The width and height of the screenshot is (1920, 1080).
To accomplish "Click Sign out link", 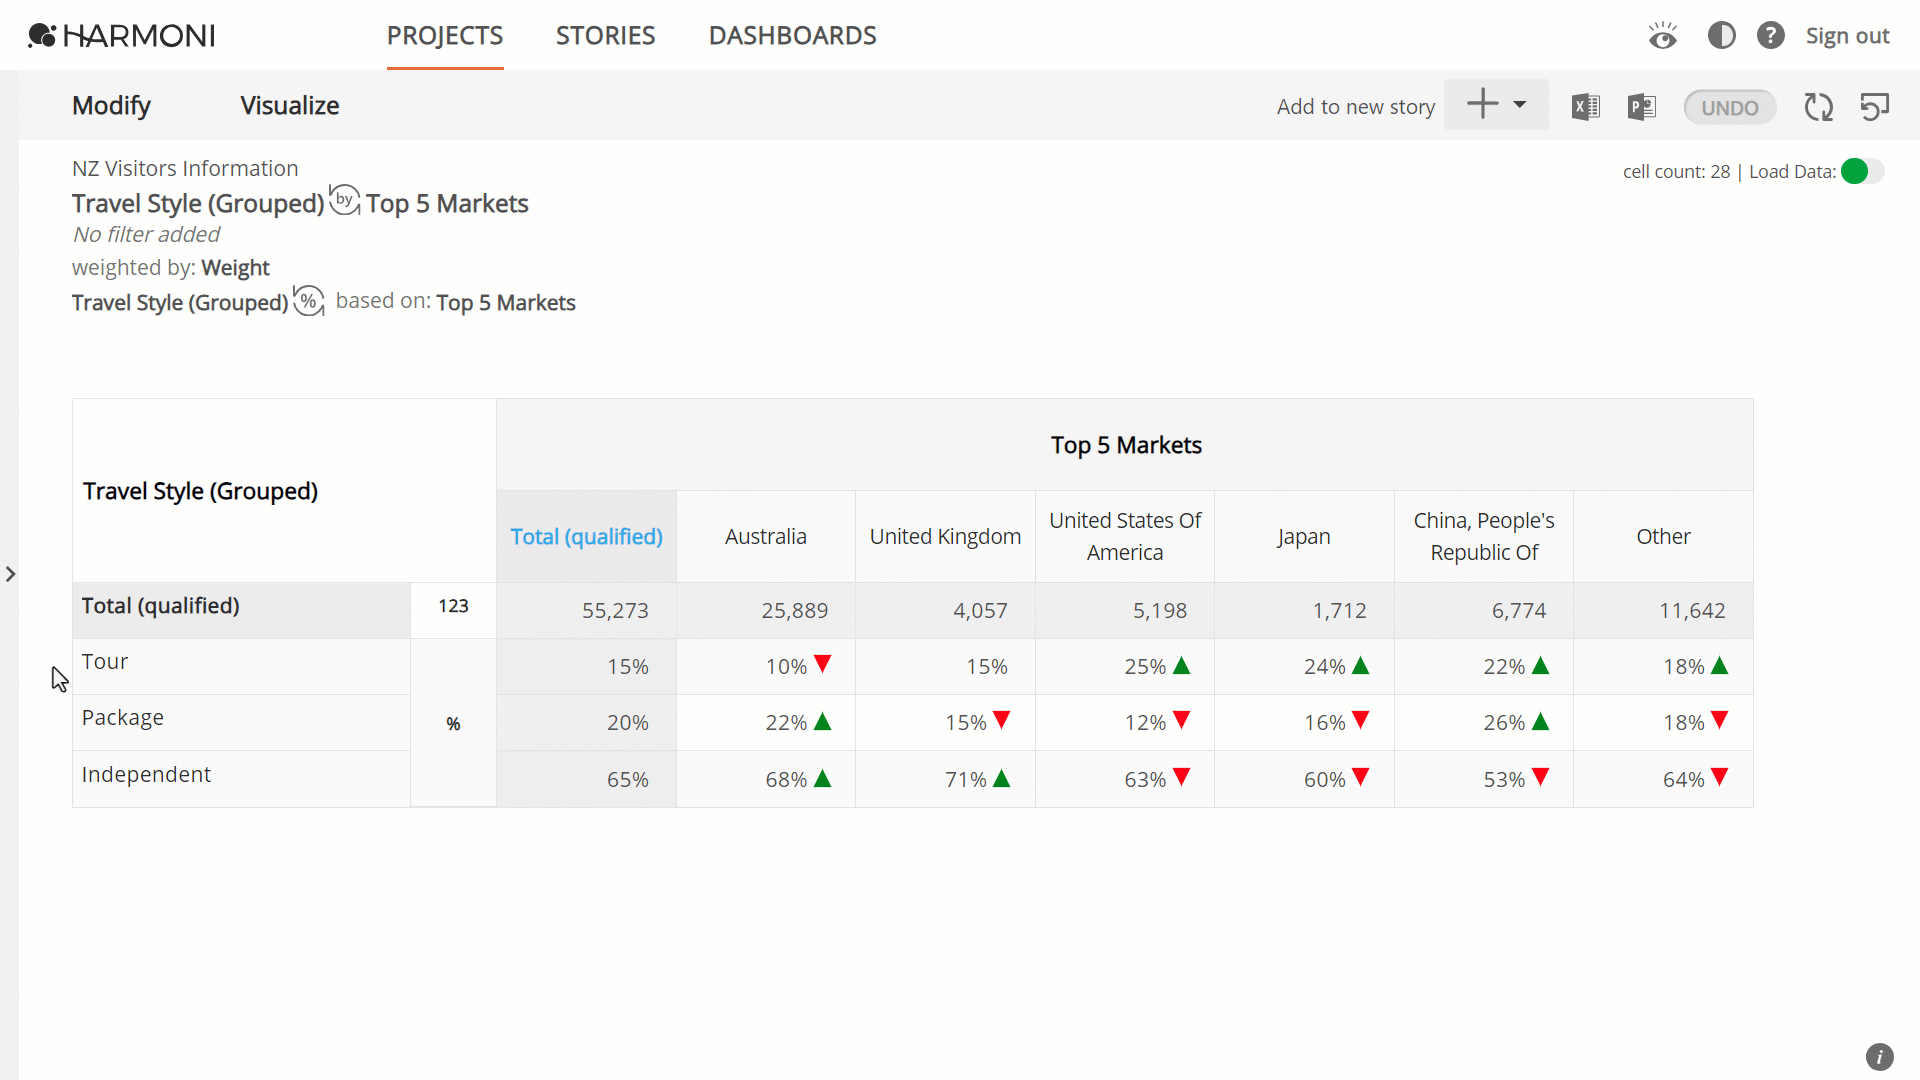I will 1848,36.
